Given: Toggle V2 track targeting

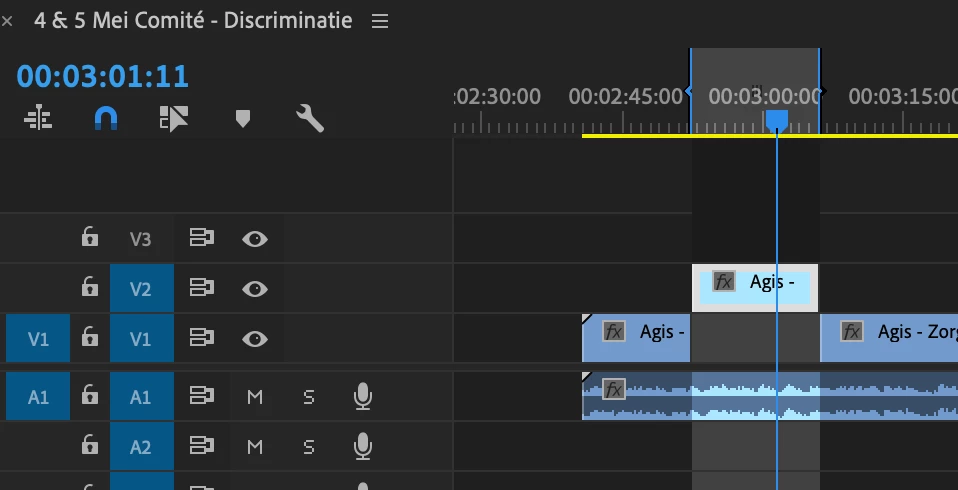Looking at the screenshot, I should [x=142, y=288].
